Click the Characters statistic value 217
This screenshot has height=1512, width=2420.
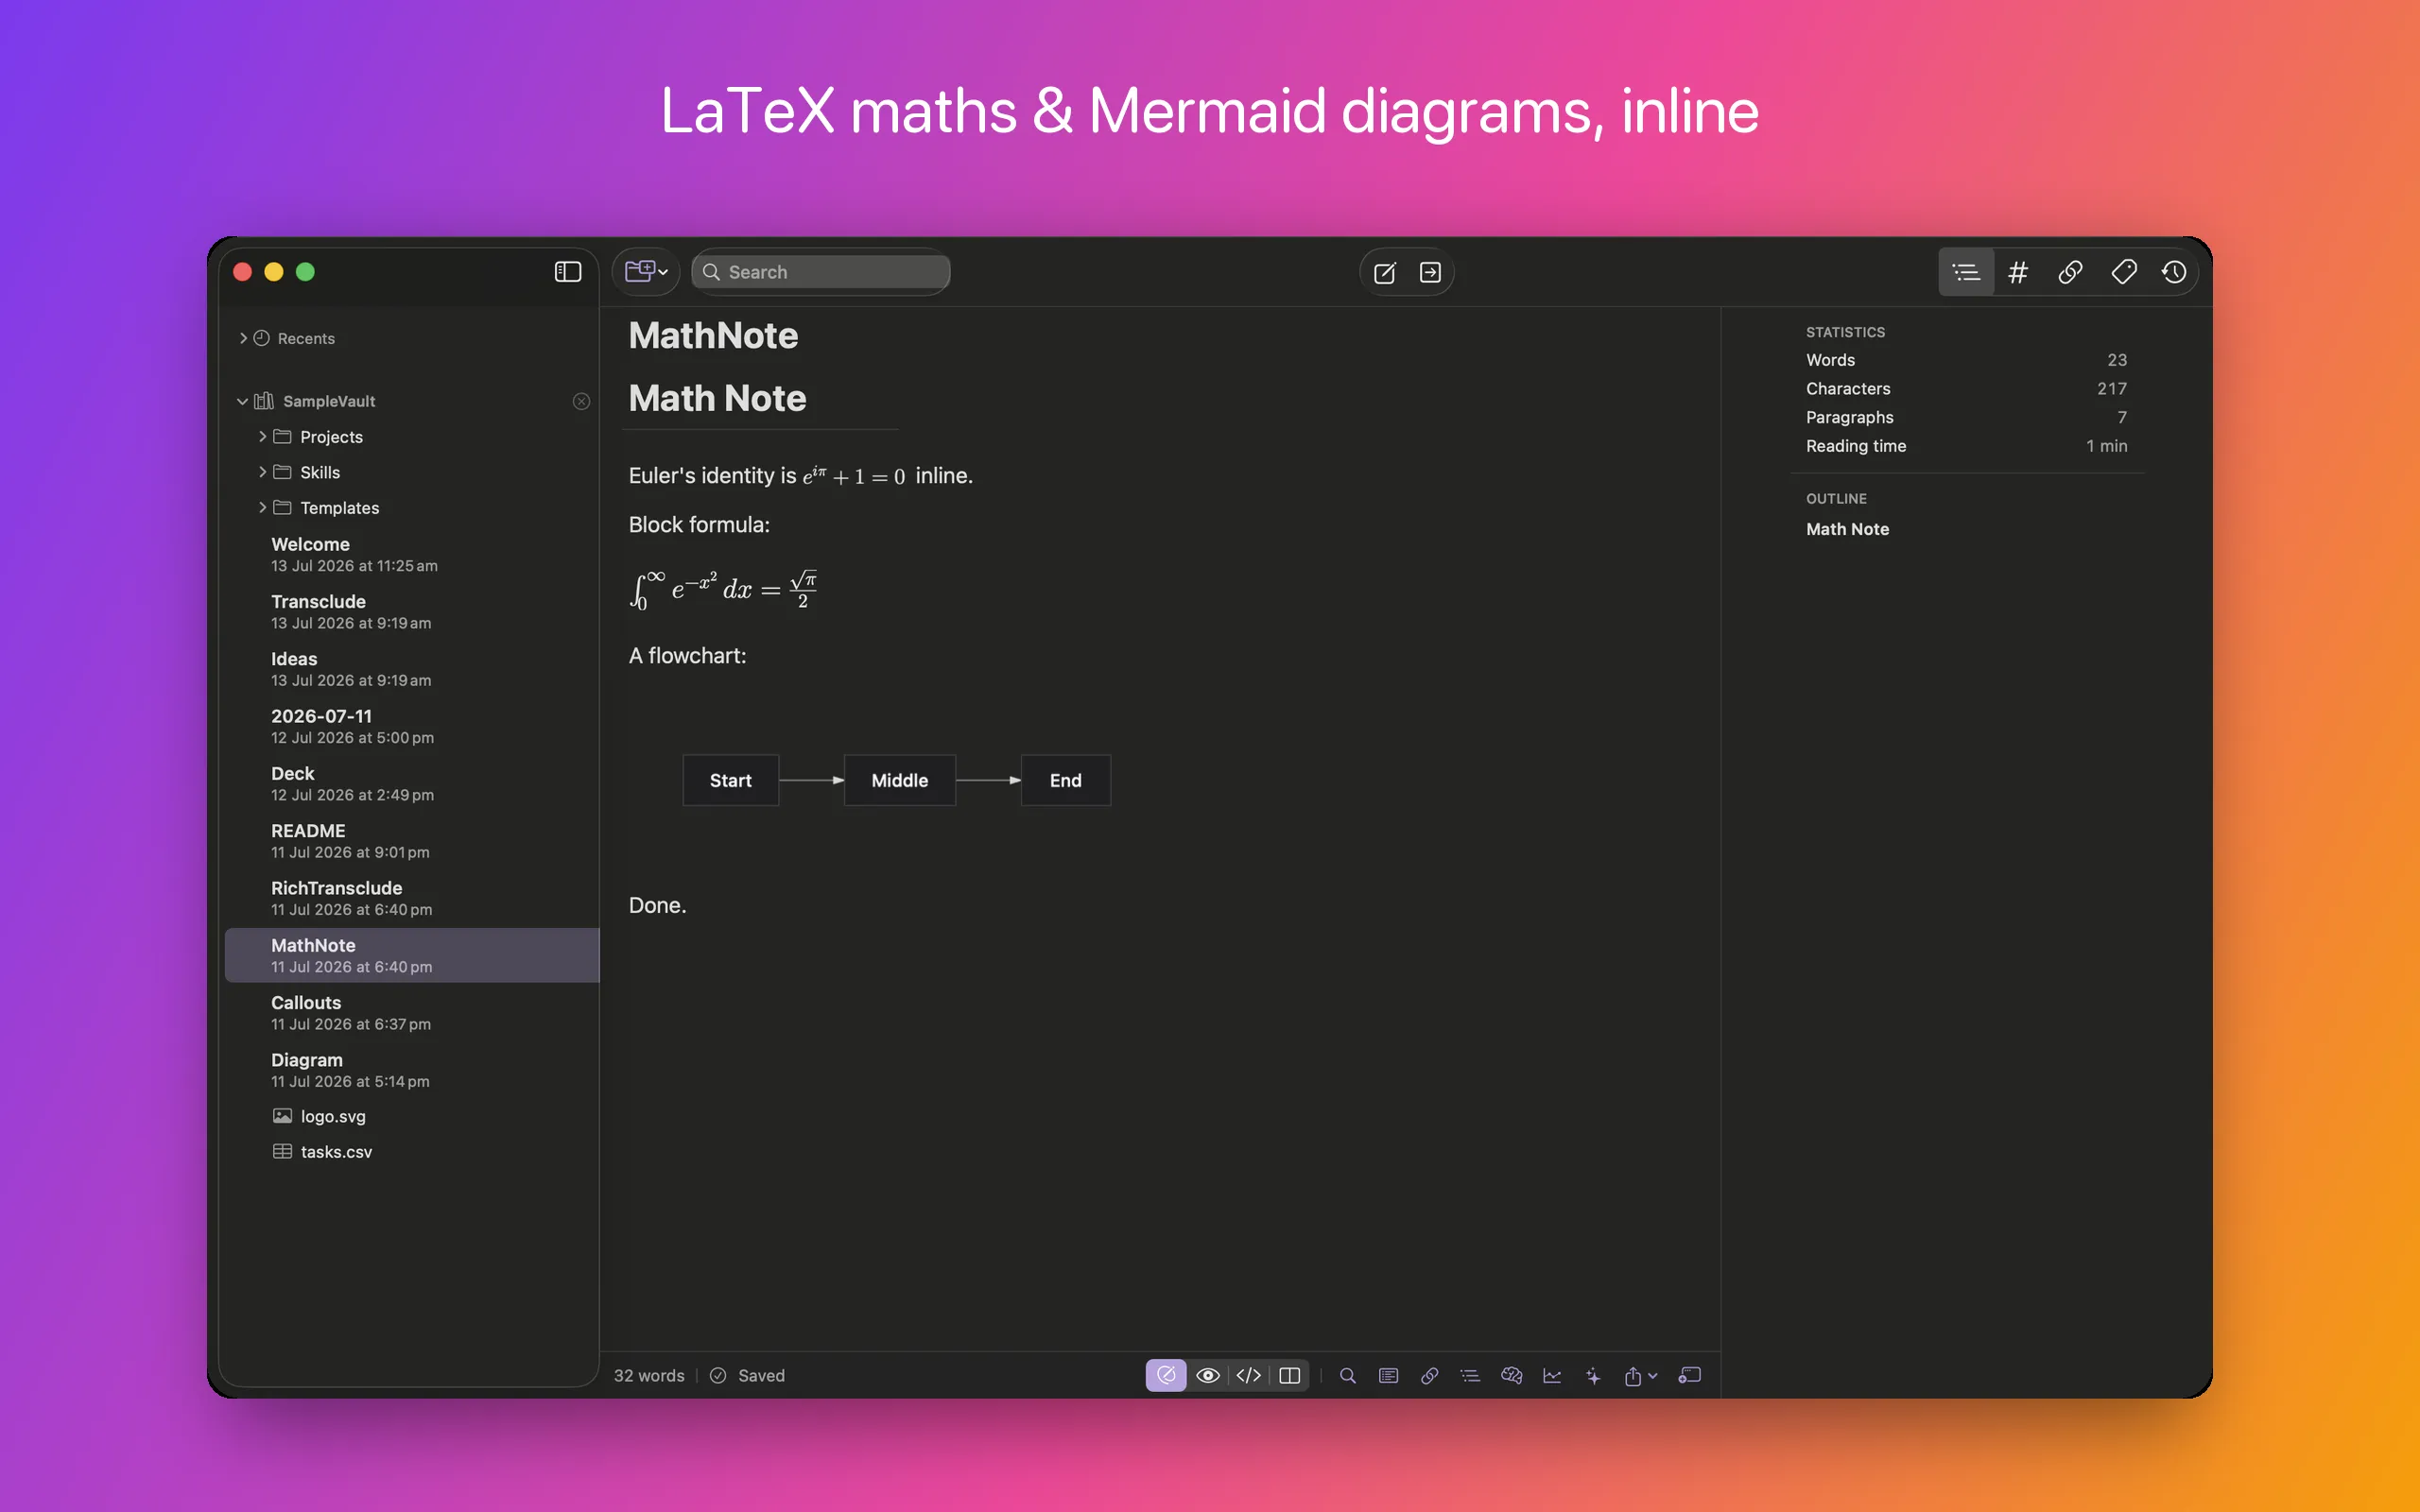[x=2111, y=389]
